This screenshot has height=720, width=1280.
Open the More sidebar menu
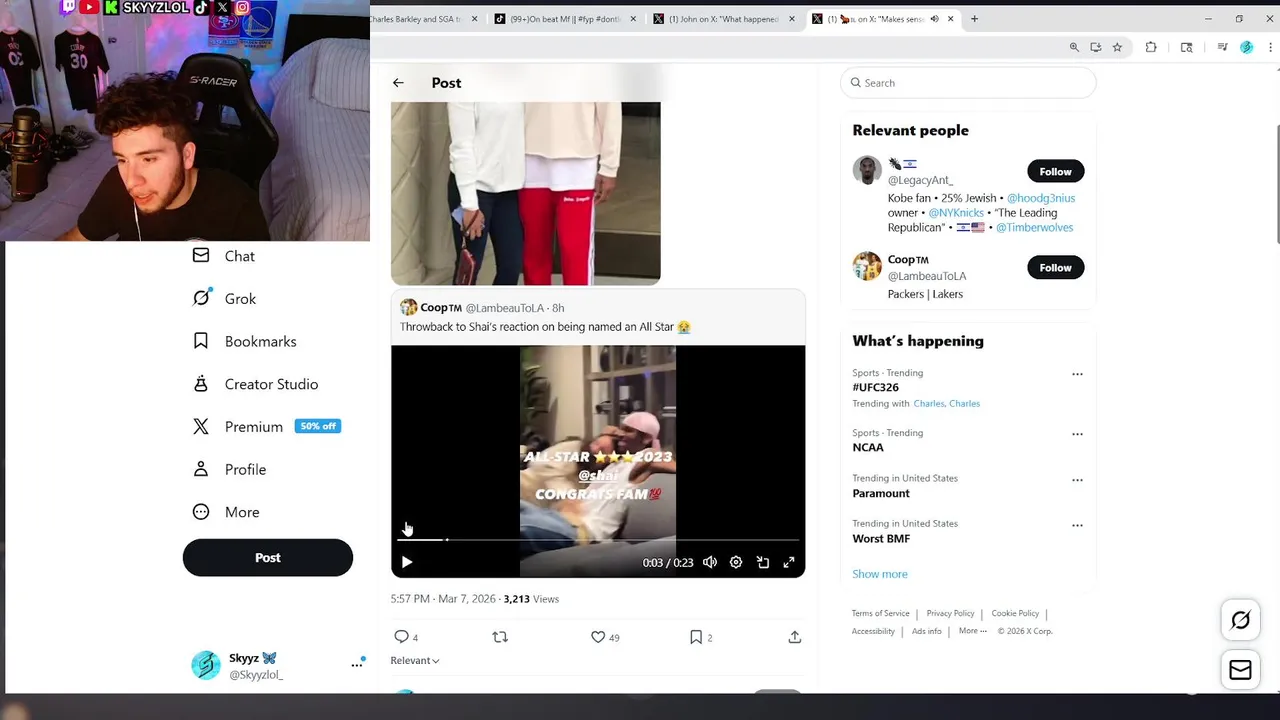pos(226,512)
